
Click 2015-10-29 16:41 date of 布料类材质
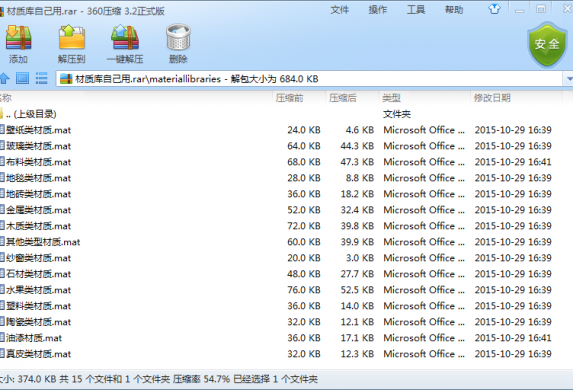pyautogui.click(x=513, y=162)
